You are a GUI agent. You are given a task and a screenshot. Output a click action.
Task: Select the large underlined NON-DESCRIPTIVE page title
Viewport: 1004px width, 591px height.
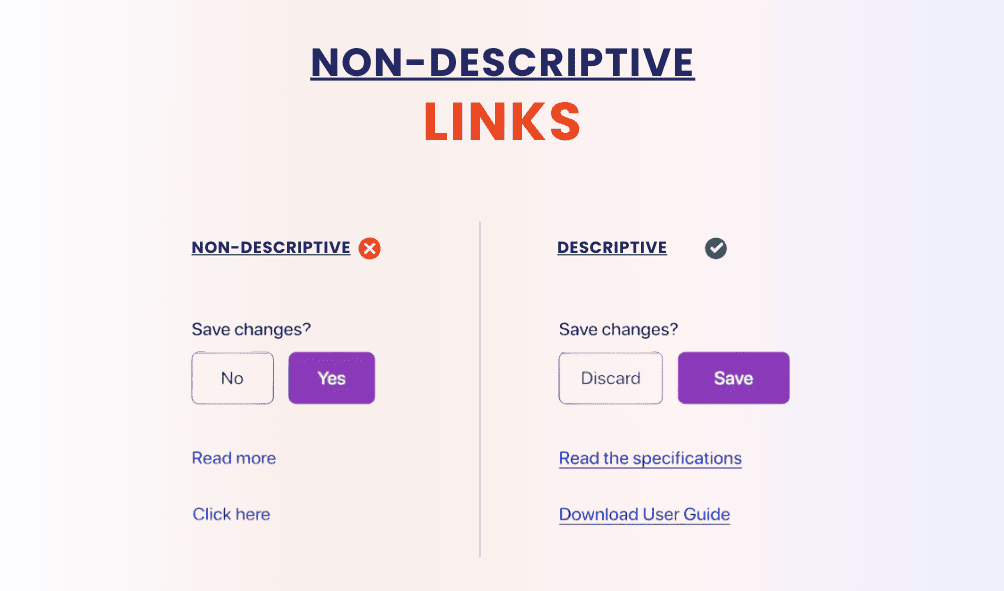(502, 62)
